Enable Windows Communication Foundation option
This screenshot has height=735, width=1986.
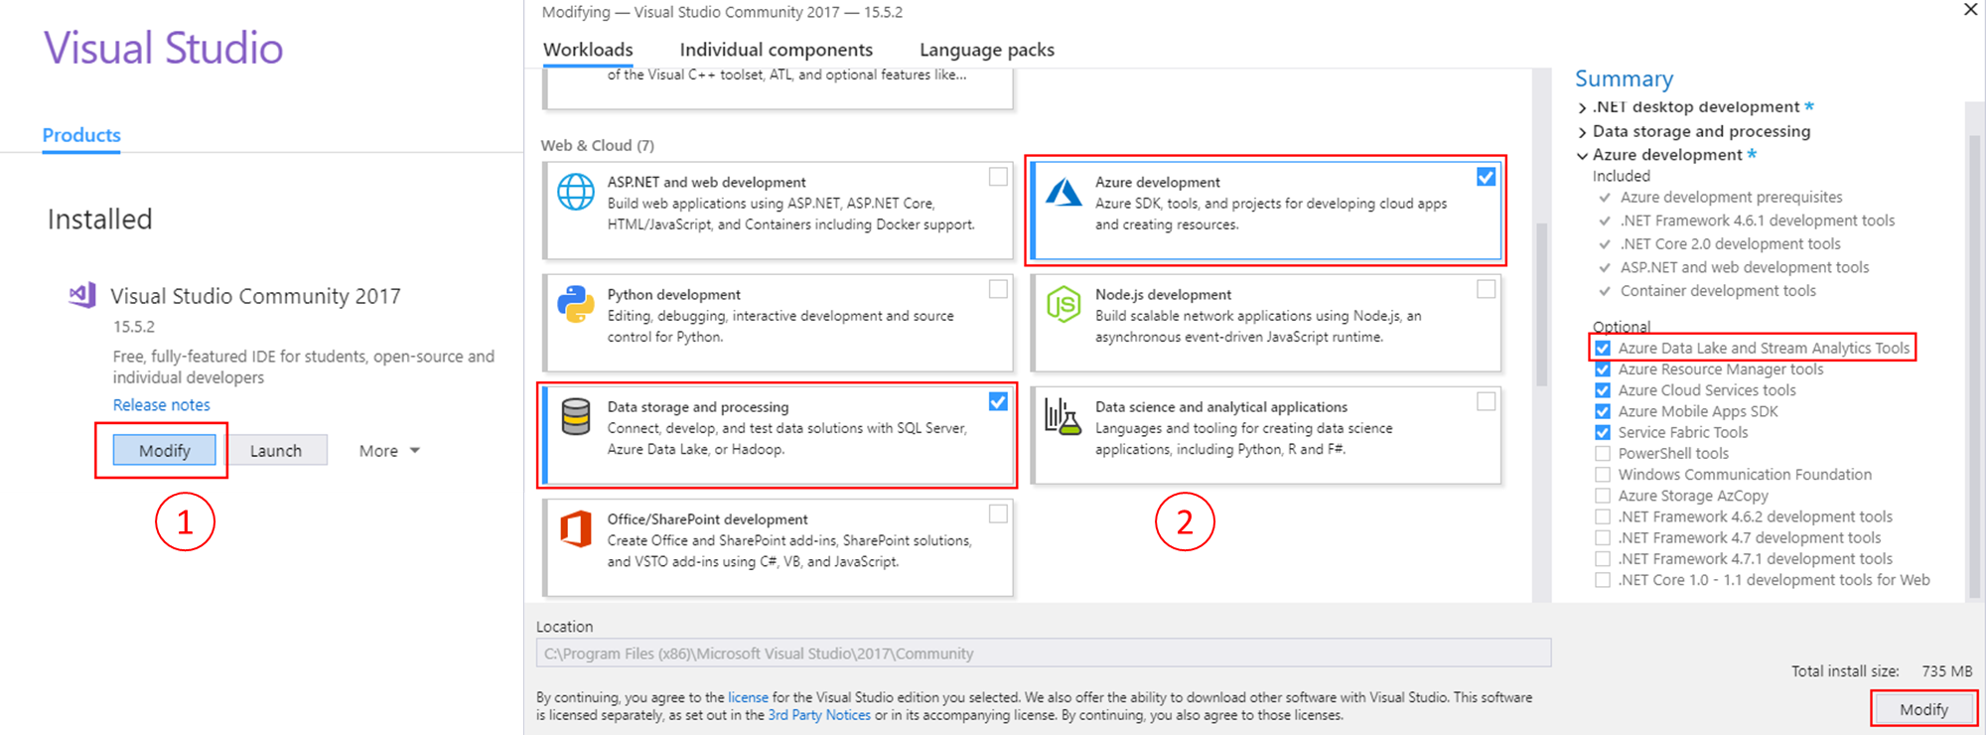pos(1603,474)
